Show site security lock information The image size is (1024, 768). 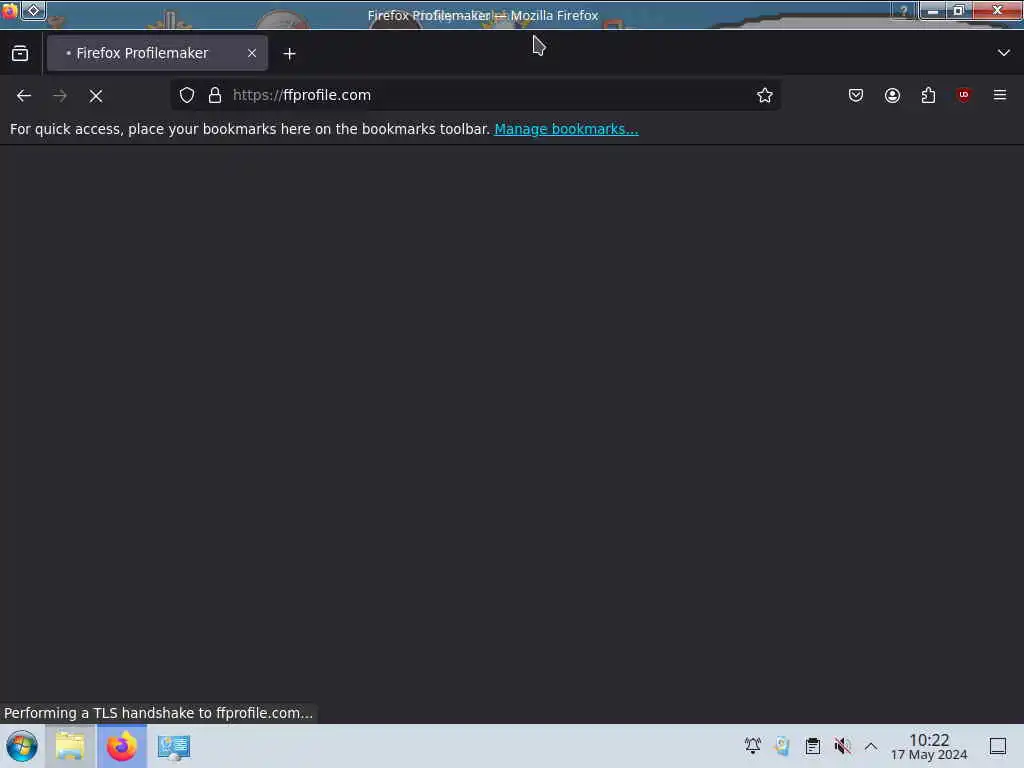click(x=215, y=95)
